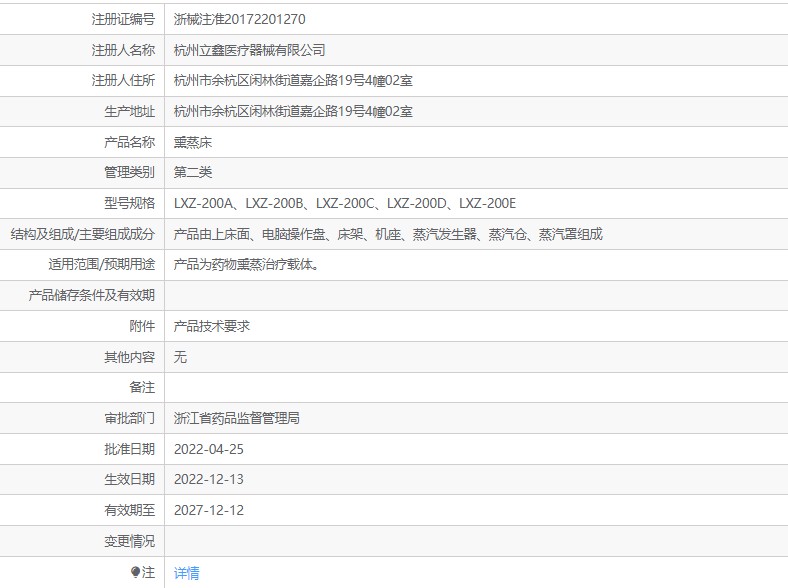
Task: Click the LXZ-200A model specification text
Action: pyautogui.click(x=204, y=204)
